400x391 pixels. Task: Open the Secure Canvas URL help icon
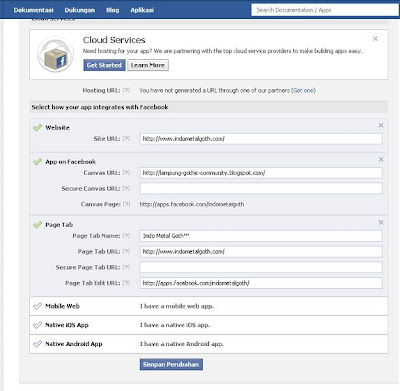coord(126,188)
